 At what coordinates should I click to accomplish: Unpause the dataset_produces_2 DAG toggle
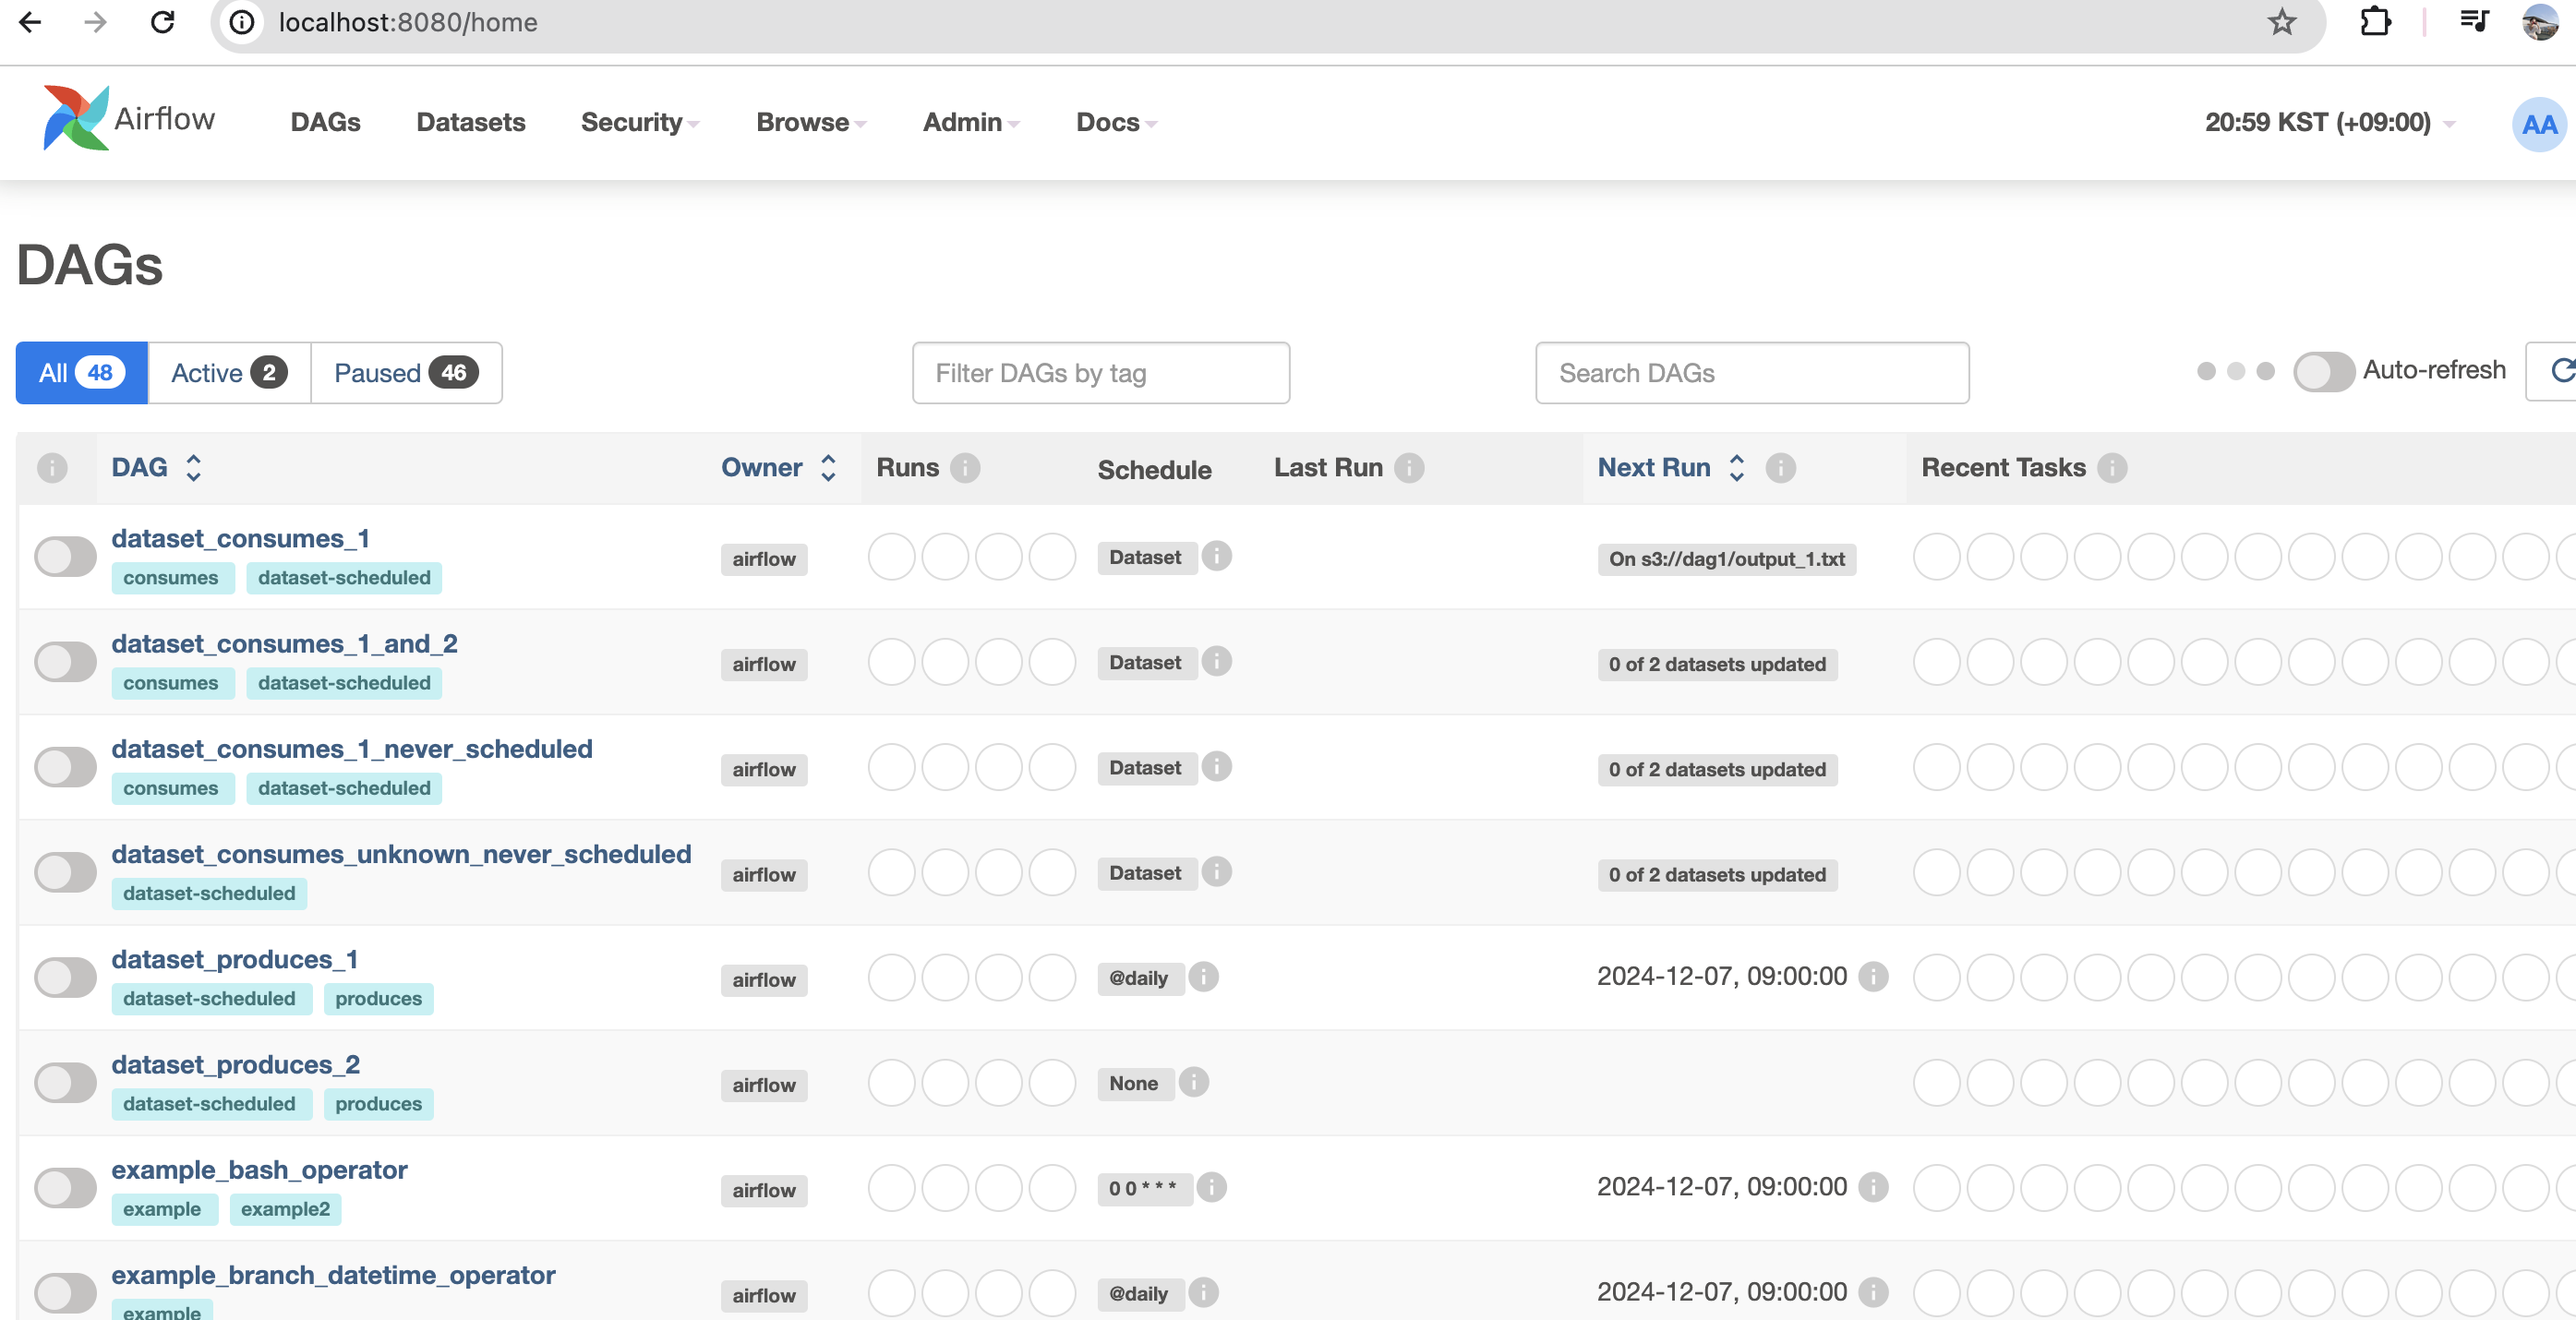65,1082
